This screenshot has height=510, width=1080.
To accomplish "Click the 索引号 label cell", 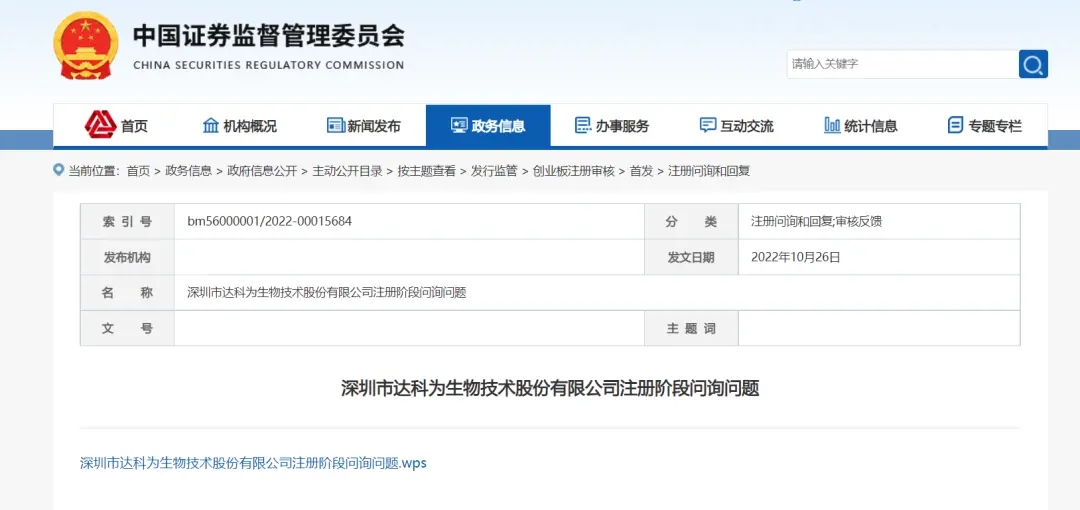I will click(127, 221).
